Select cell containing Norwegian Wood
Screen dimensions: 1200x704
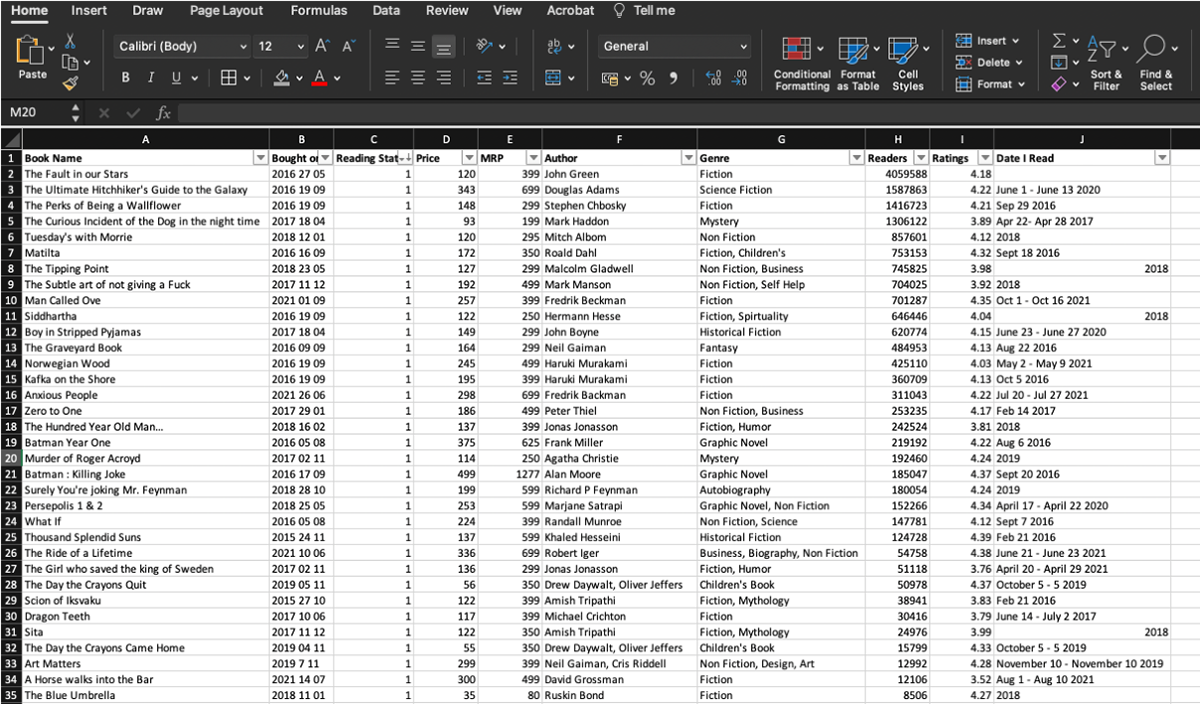coord(145,363)
